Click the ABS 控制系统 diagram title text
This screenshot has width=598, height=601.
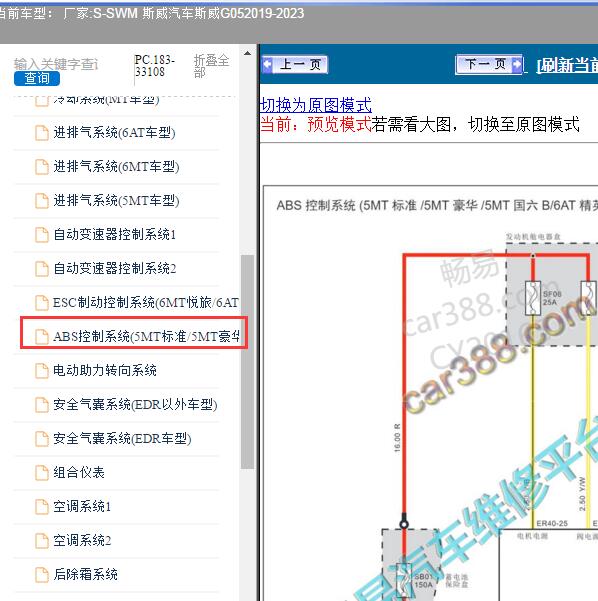[x=437, y=205]
